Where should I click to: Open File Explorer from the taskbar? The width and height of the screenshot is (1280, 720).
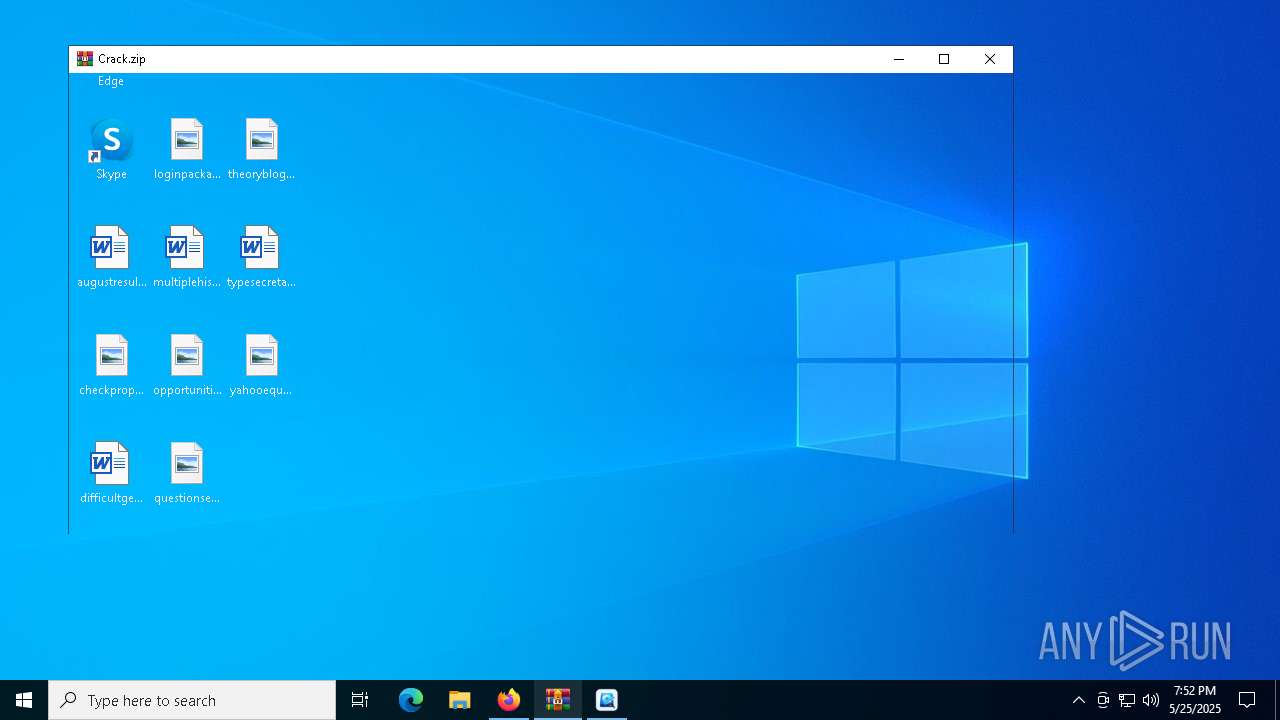pos(460,700)
